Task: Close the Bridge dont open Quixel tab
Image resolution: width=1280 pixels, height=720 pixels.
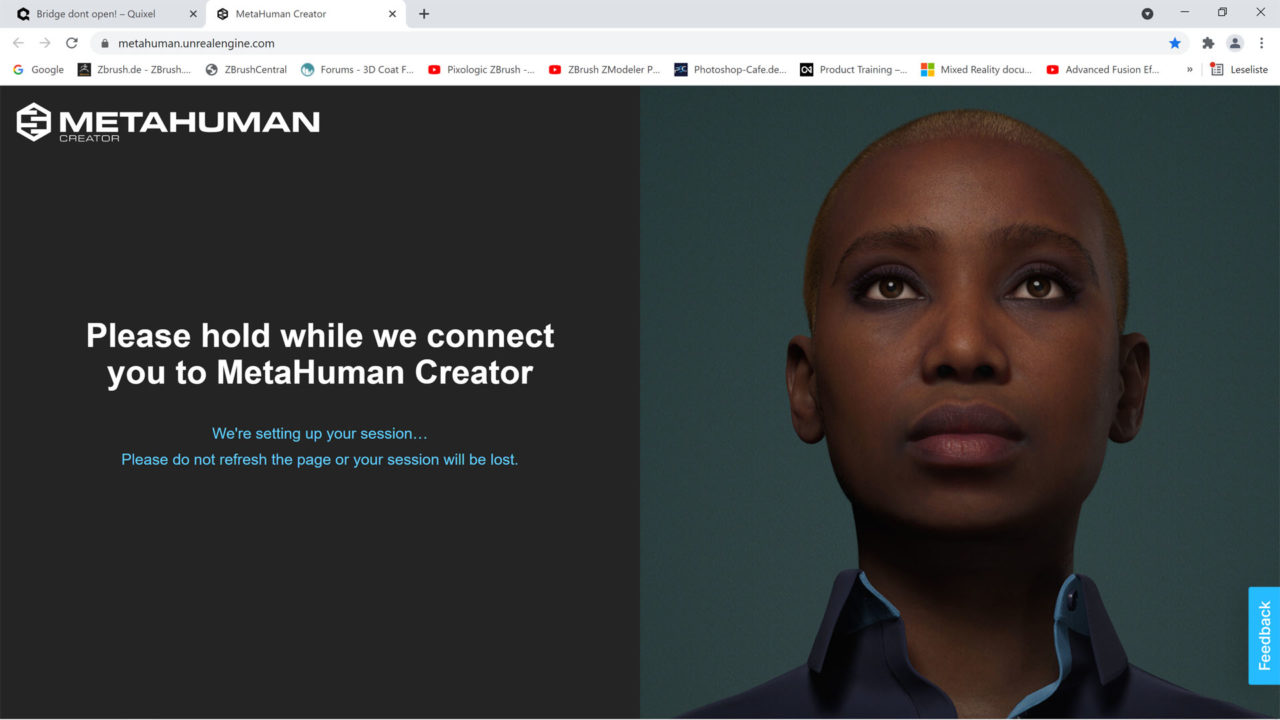Action: 192,14
